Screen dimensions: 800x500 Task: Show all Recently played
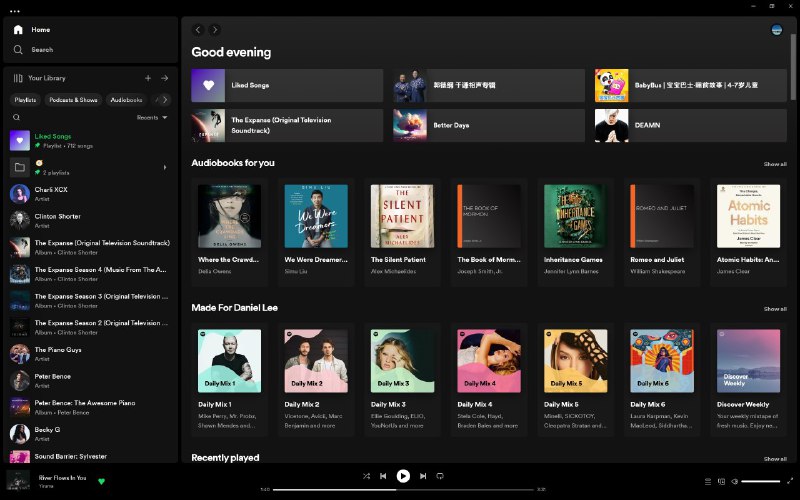tap(775, 459)
